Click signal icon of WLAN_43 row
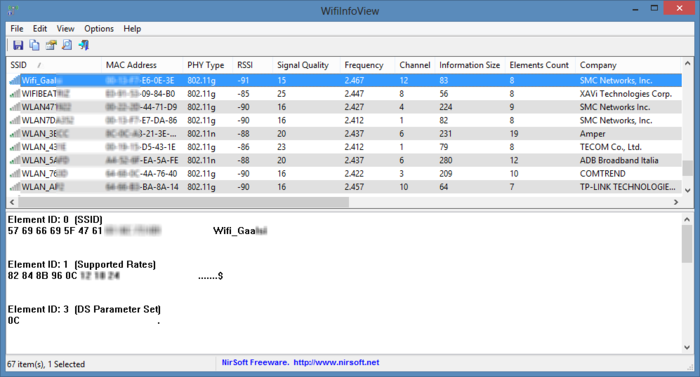700x377 pixels. click(15, 147)
